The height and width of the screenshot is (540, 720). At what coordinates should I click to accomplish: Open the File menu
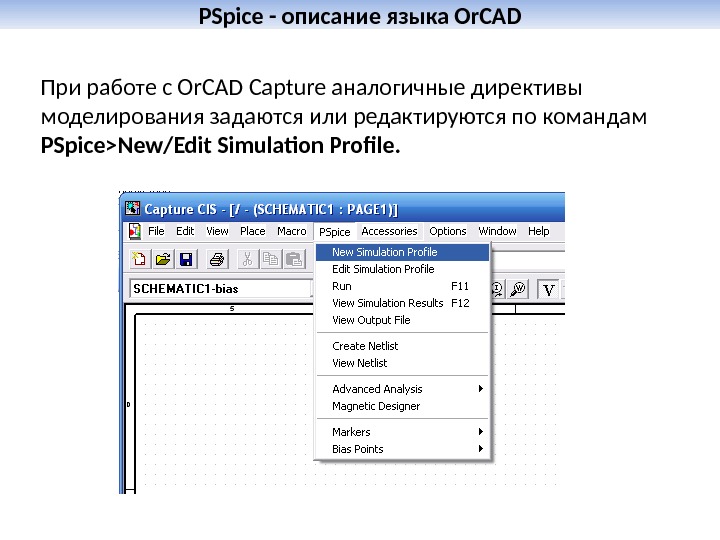point(156,231)
